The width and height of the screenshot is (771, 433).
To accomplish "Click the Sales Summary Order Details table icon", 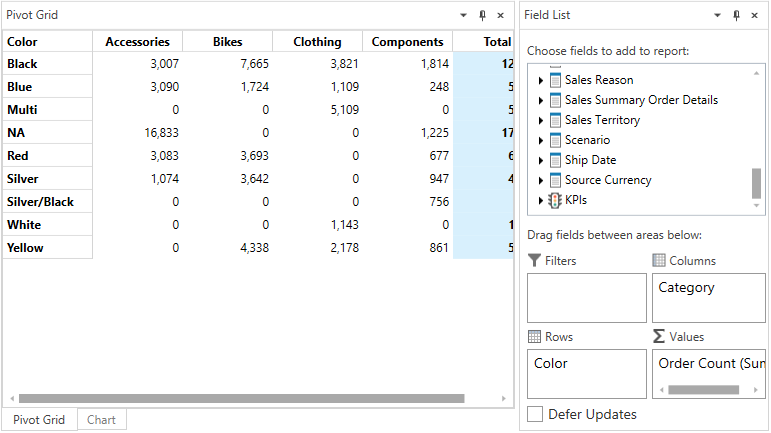I will pyautogui.click(x=555, y=100).
